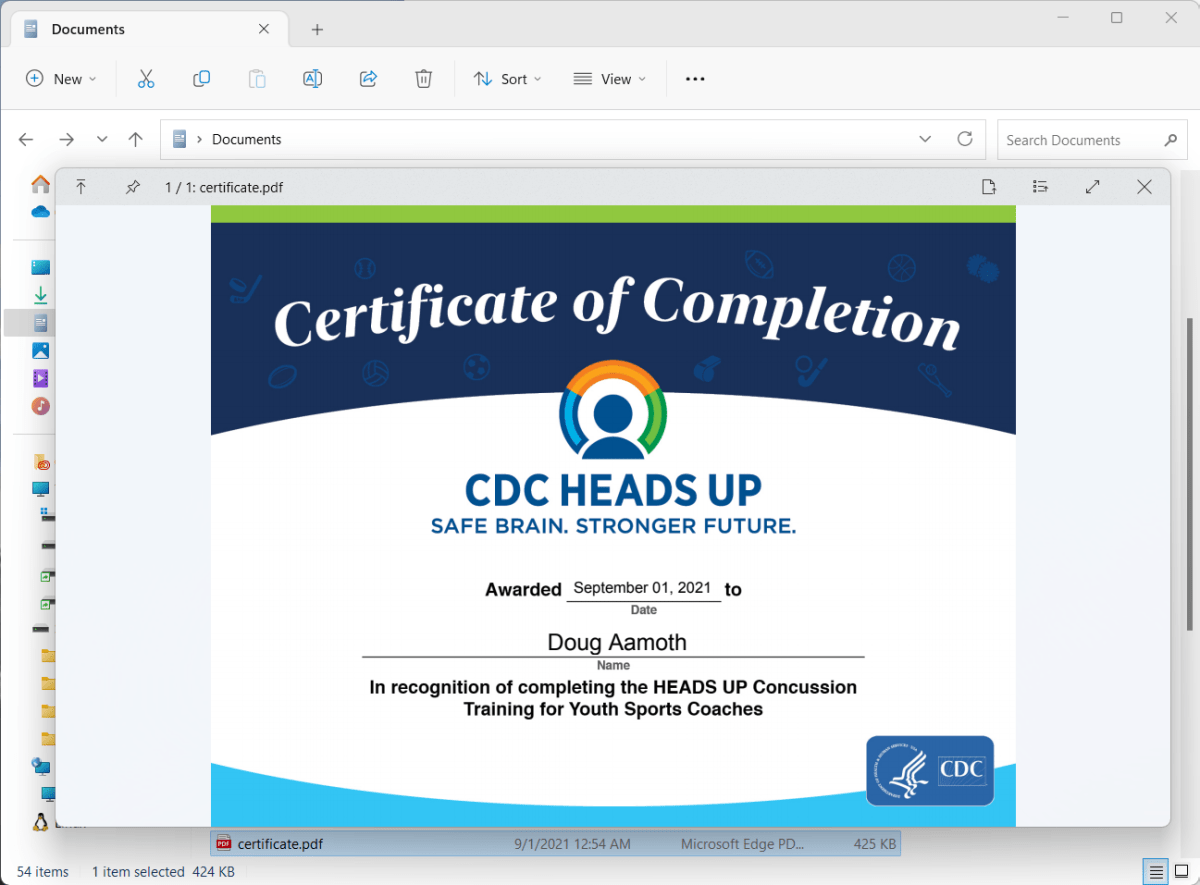1200x885 pixels.
Task: Click the '54 items' status text
Action: (43, 872)
